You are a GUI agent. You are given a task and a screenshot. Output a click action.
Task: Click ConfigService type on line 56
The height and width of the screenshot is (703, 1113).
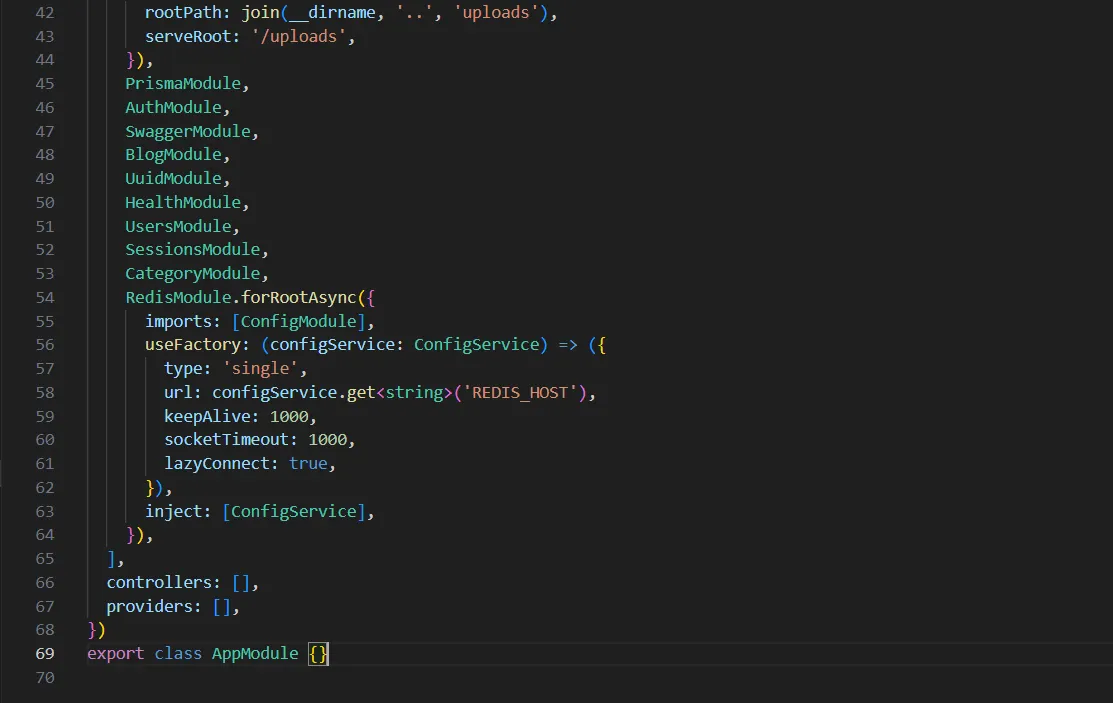[x=476, y=344]
